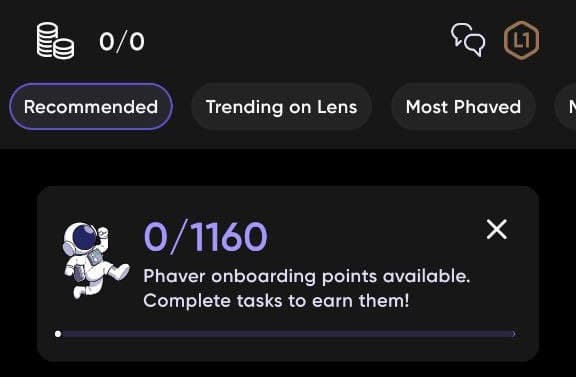Open the chat bubbles messages icon

[468, 40]
